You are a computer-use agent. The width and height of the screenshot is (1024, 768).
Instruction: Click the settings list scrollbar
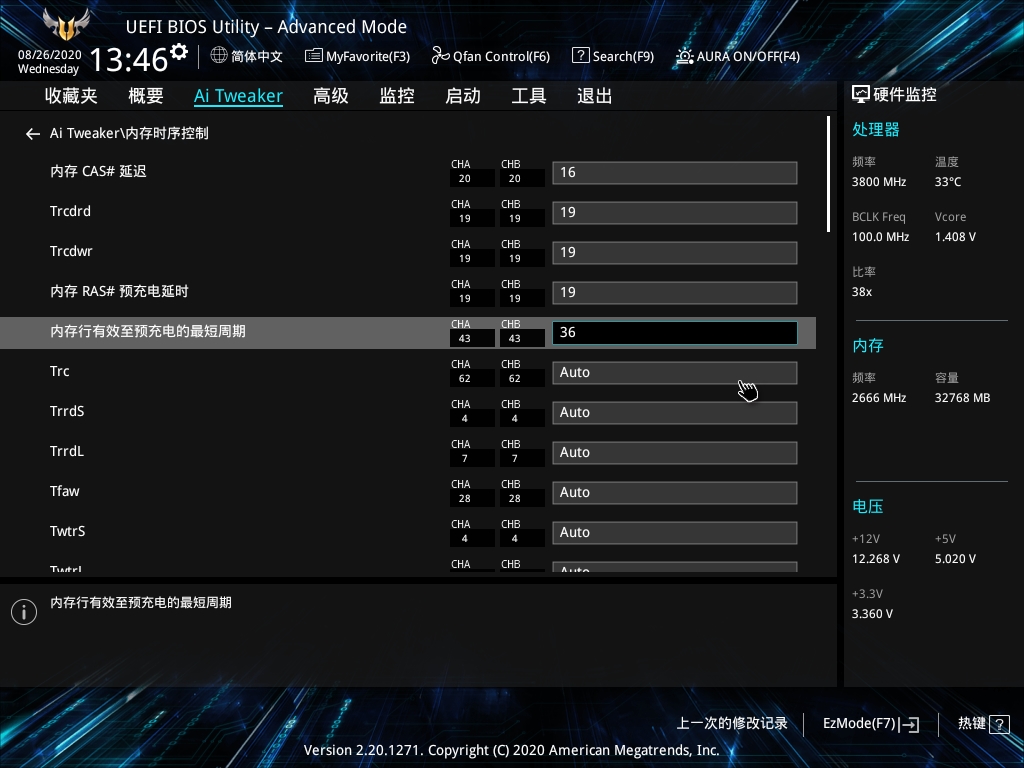point(828,174)
